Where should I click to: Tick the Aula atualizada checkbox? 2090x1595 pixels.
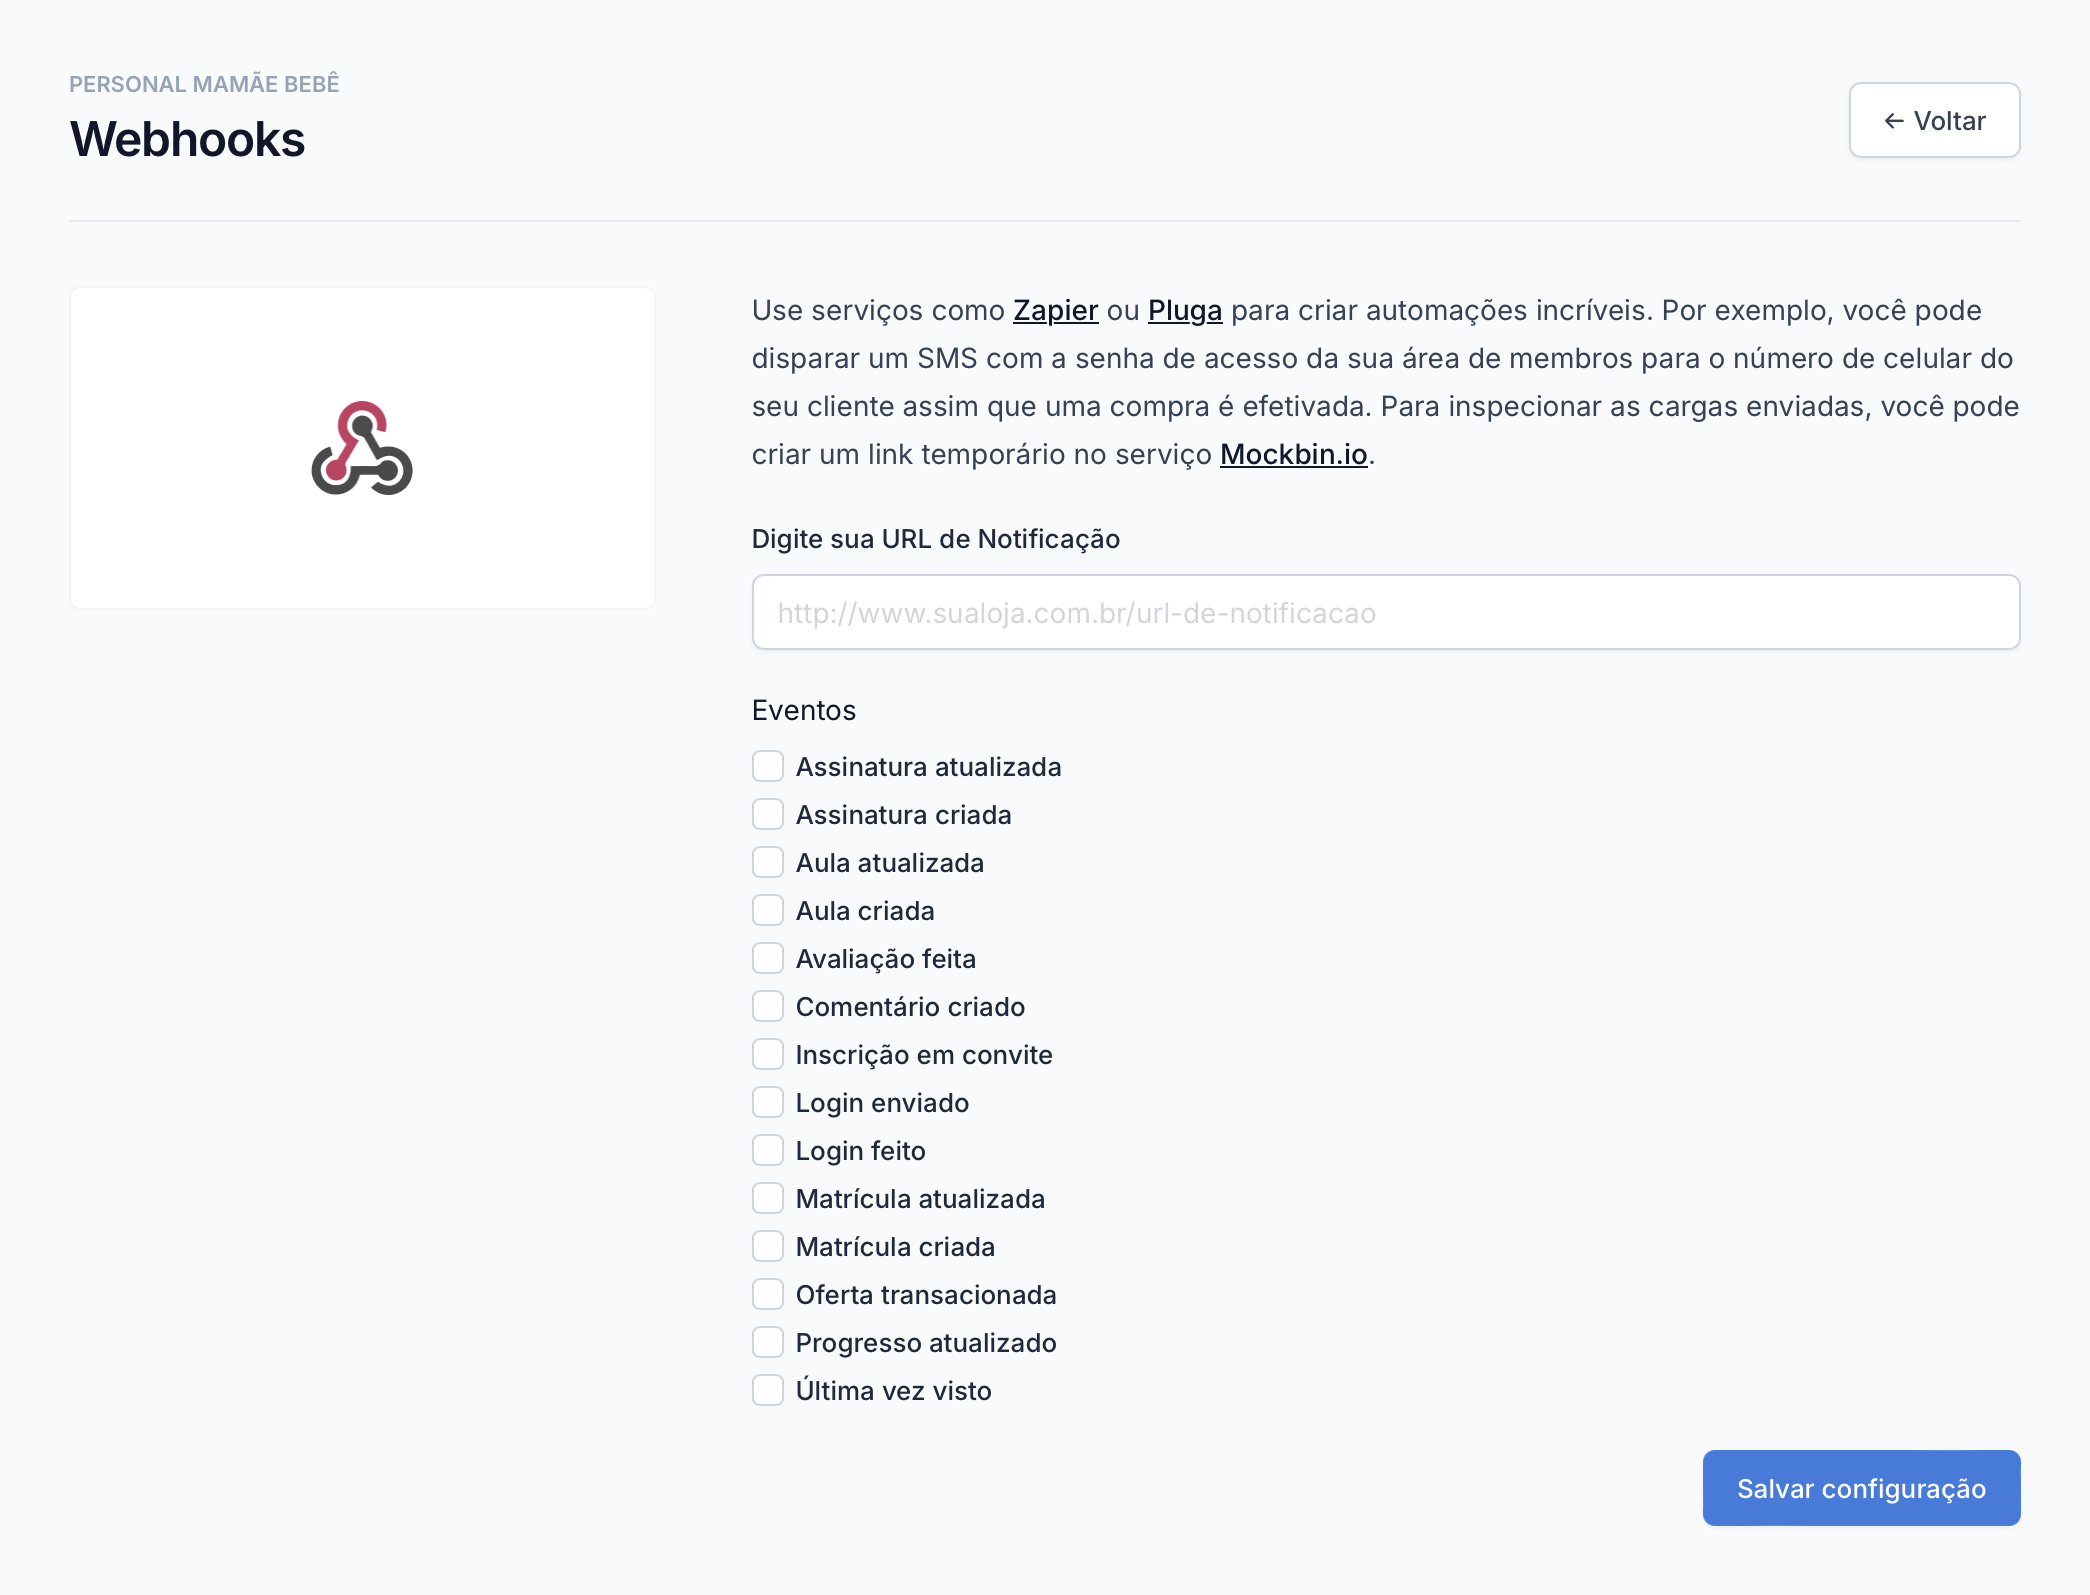[768, 863]
